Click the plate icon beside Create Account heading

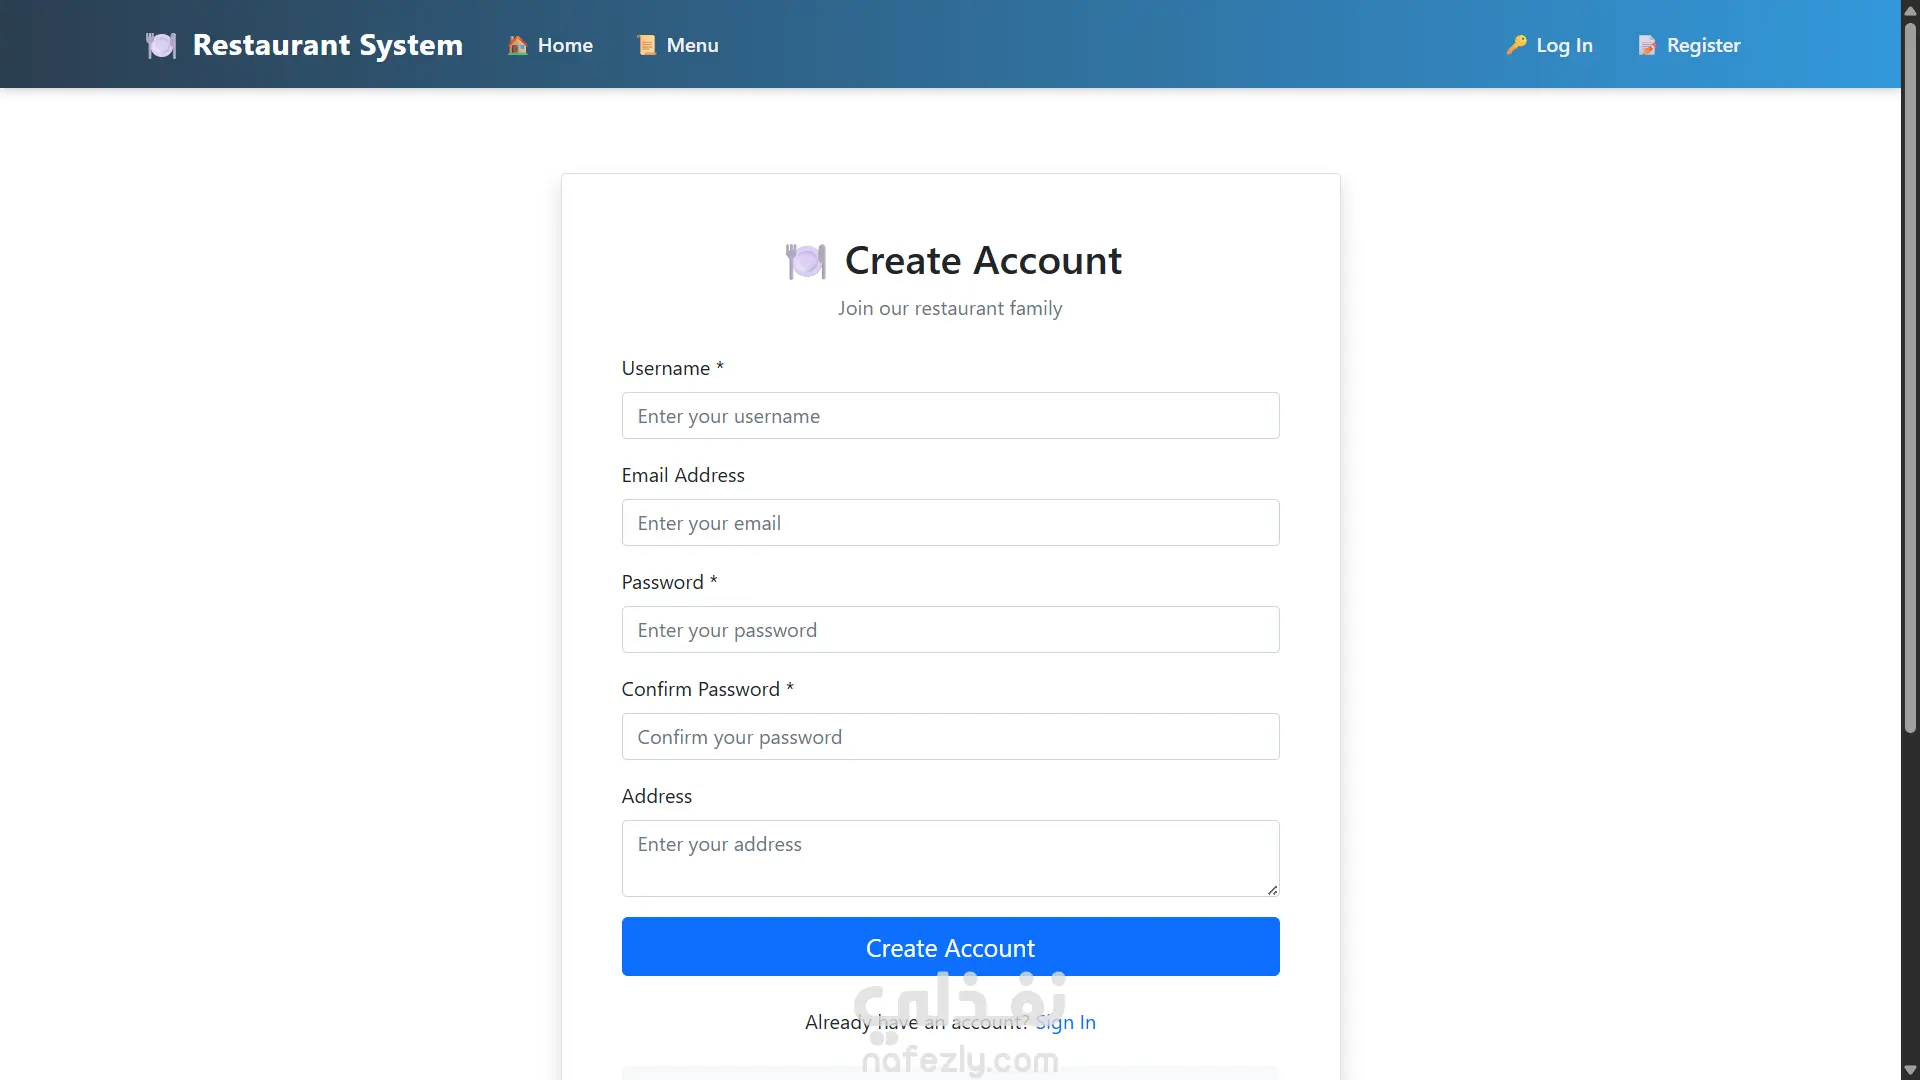click(806, 262)
